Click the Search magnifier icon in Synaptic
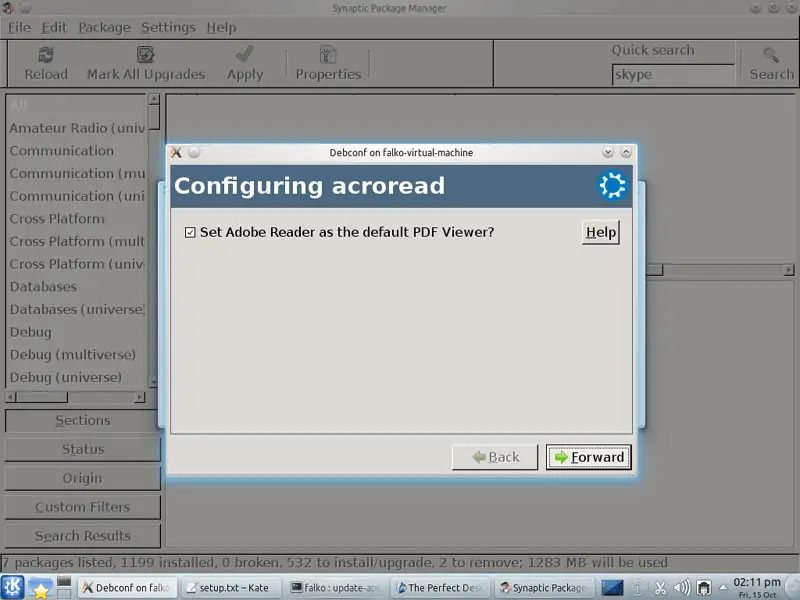This screenshot has height=600, width=800. [x=771, y=55]
